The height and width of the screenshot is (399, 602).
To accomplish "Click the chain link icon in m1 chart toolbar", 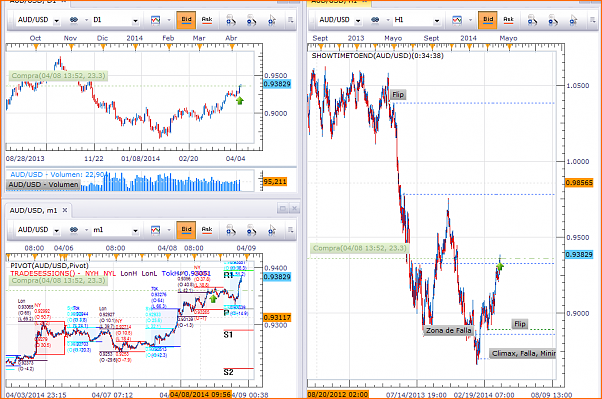I will 74,230.
